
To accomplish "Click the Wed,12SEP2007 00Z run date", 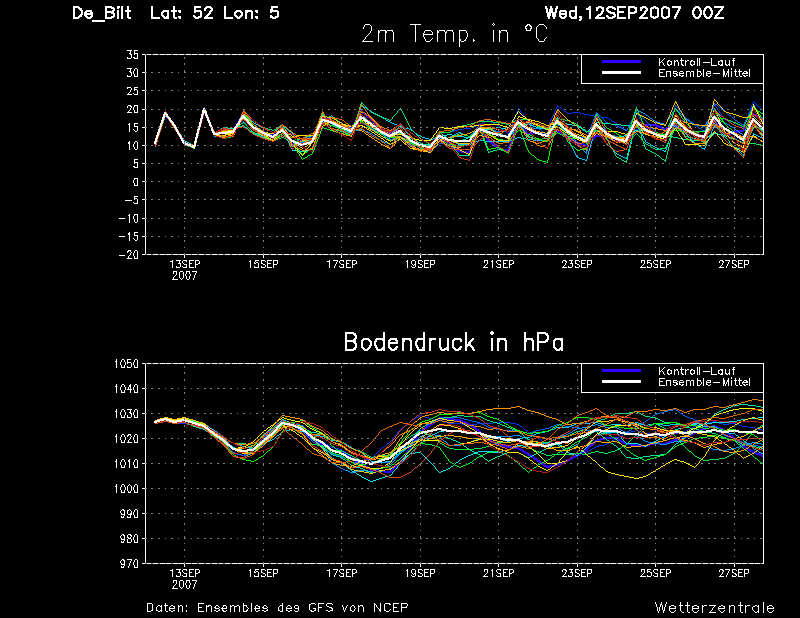I will [x=634, y=13].
